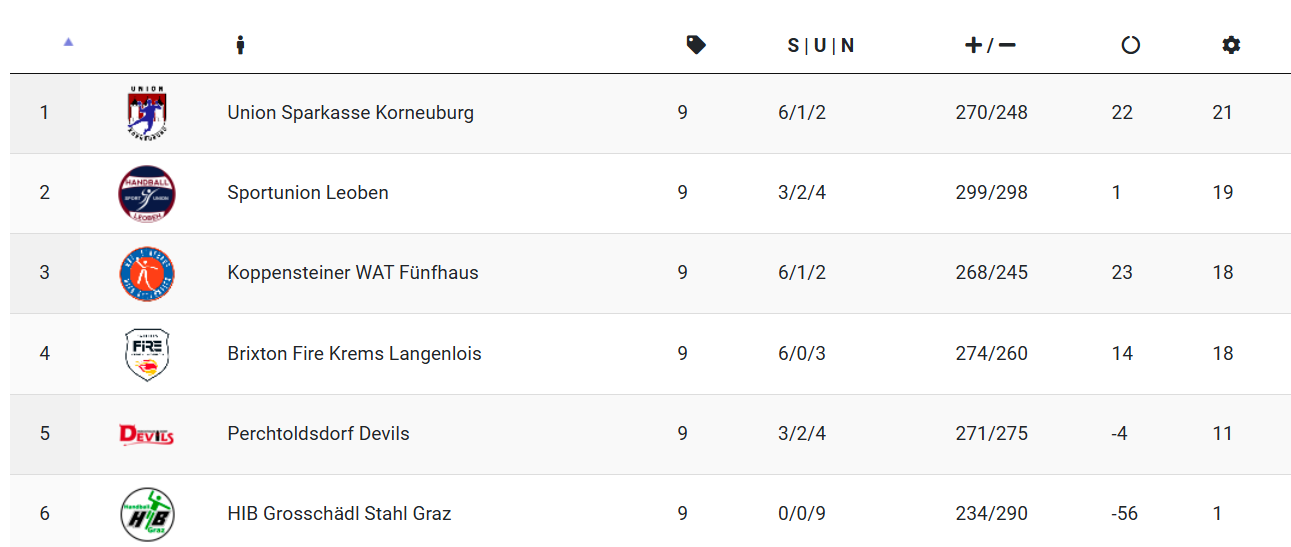Click the HIB Graz handball logo
The width and height of the screenshot is (1291, 547).
[x=147, y=514]
